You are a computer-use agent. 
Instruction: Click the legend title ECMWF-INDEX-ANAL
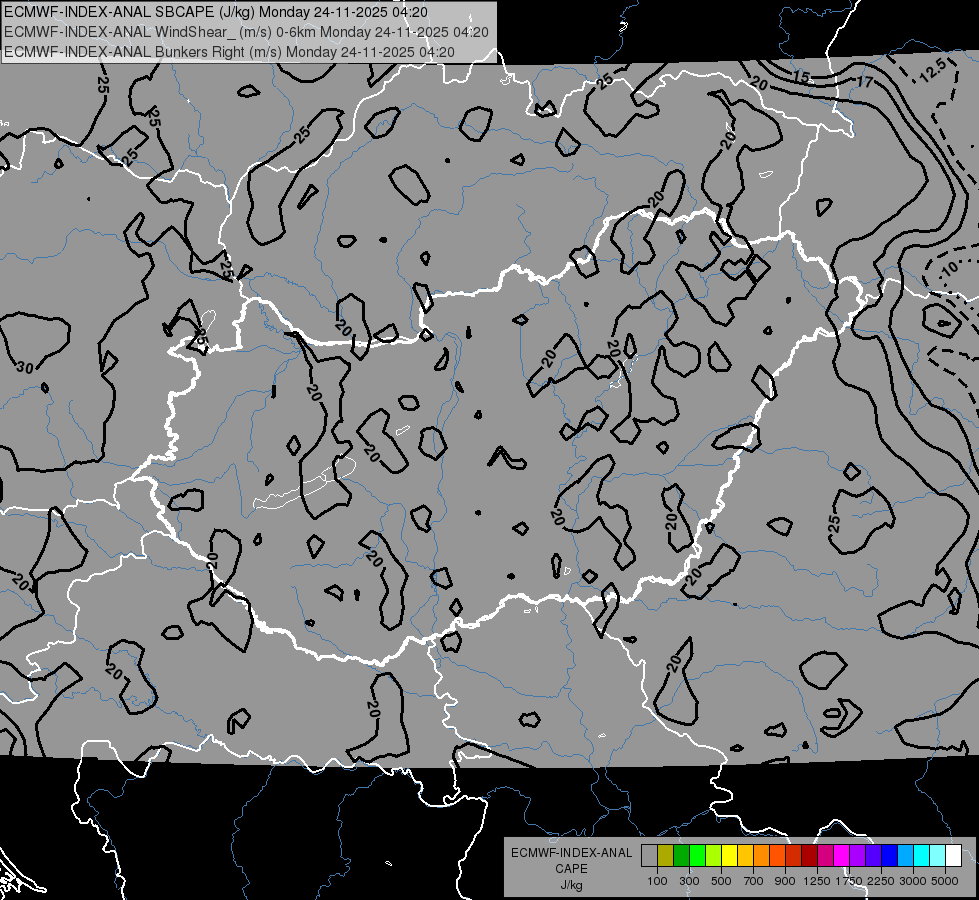(572, 853)
